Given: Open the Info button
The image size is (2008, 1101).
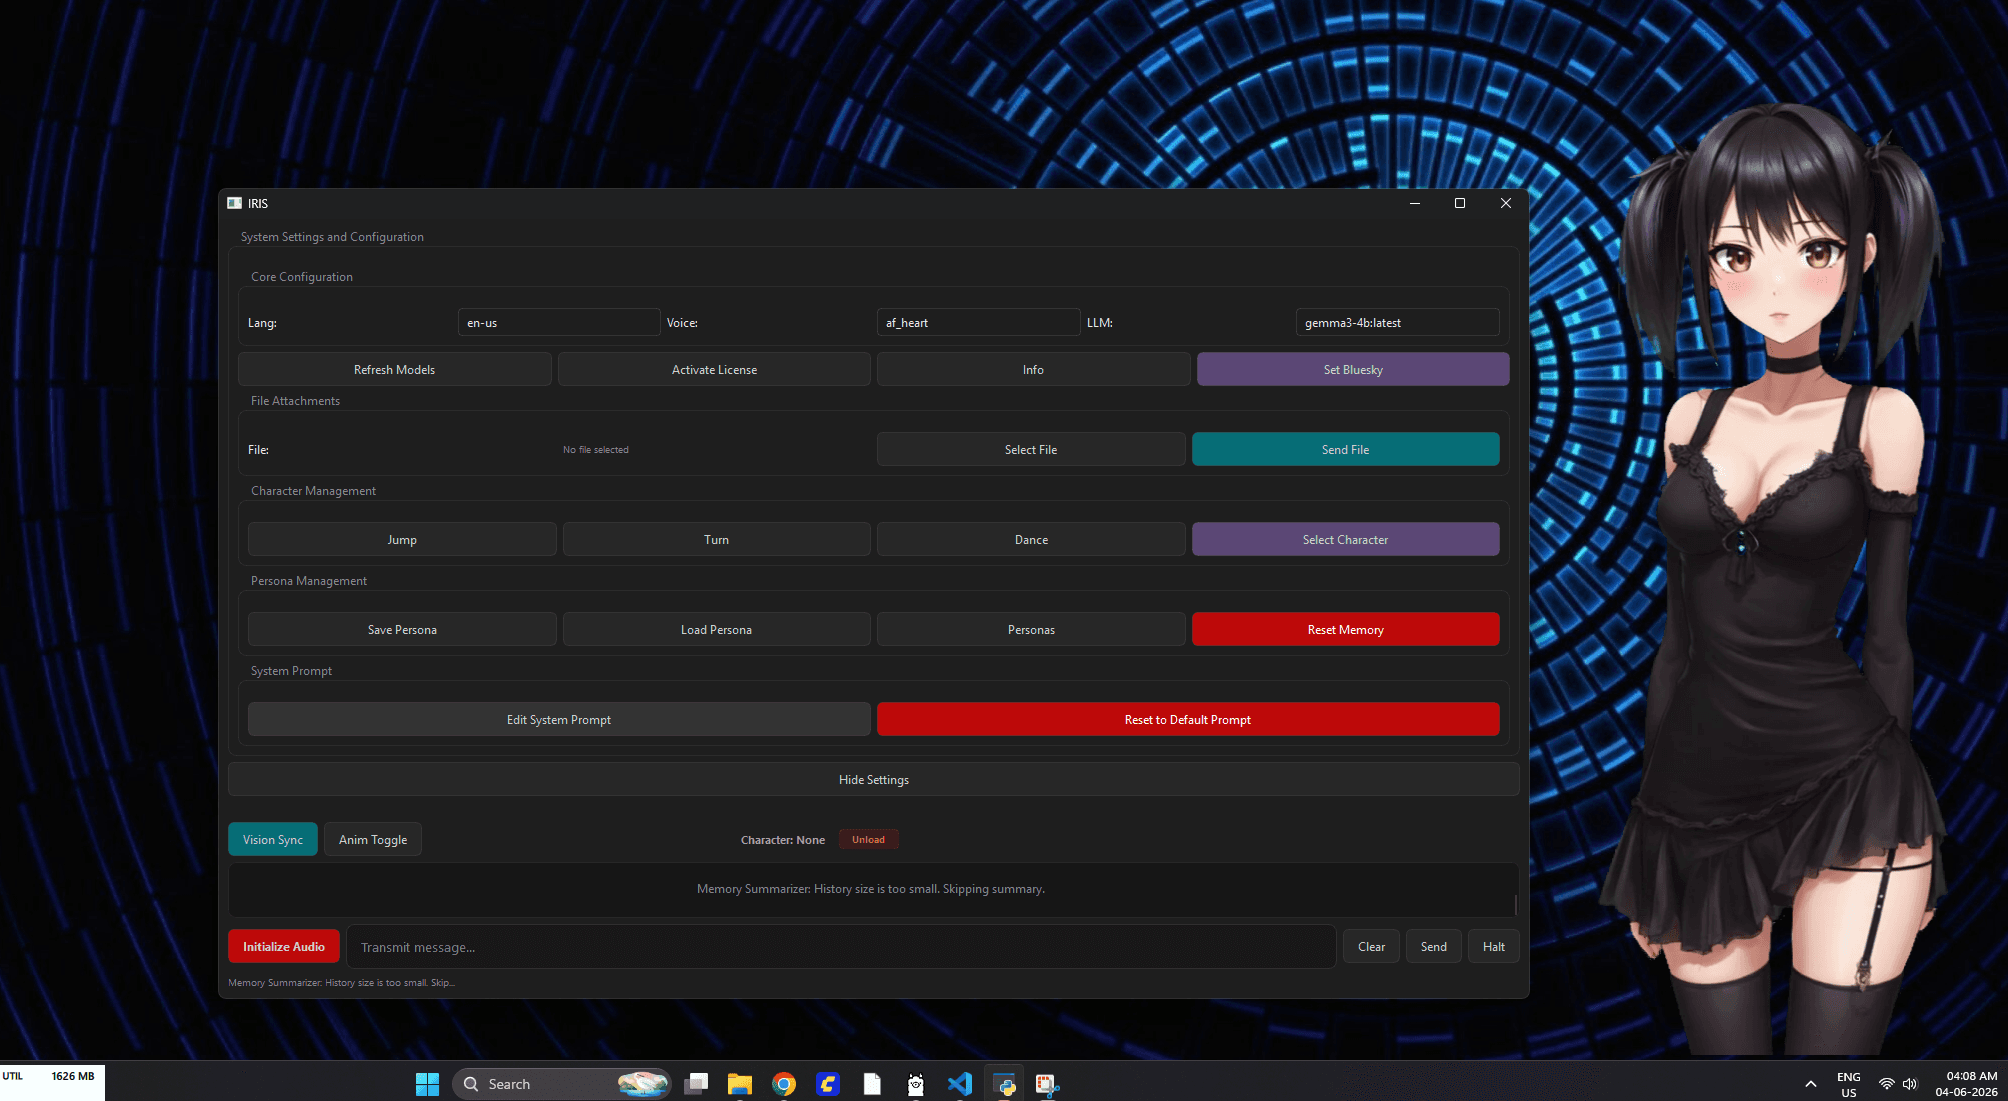Looking at the screenshot, I should [x=1033, y=369].
